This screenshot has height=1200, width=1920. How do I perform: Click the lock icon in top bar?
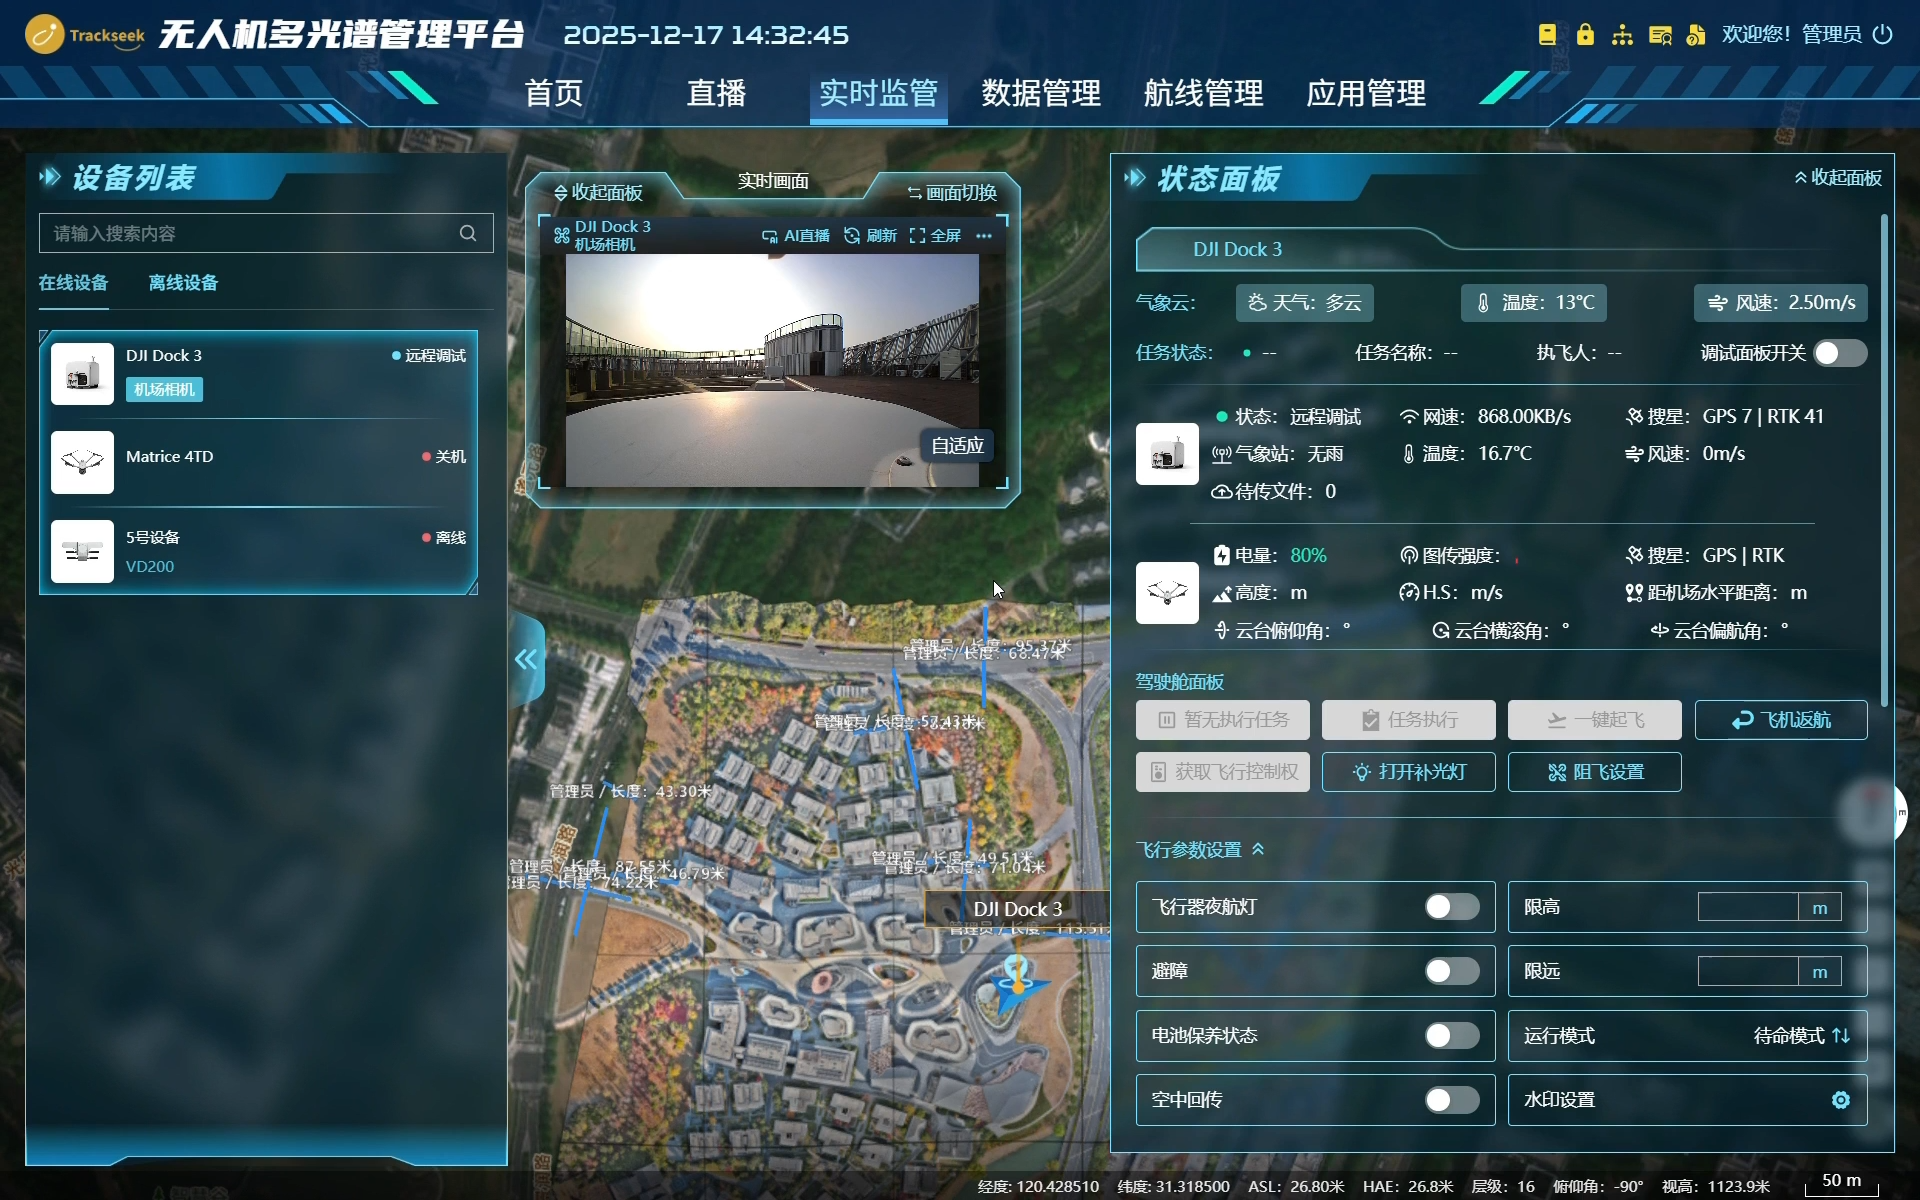click(x=1585, y=35)
